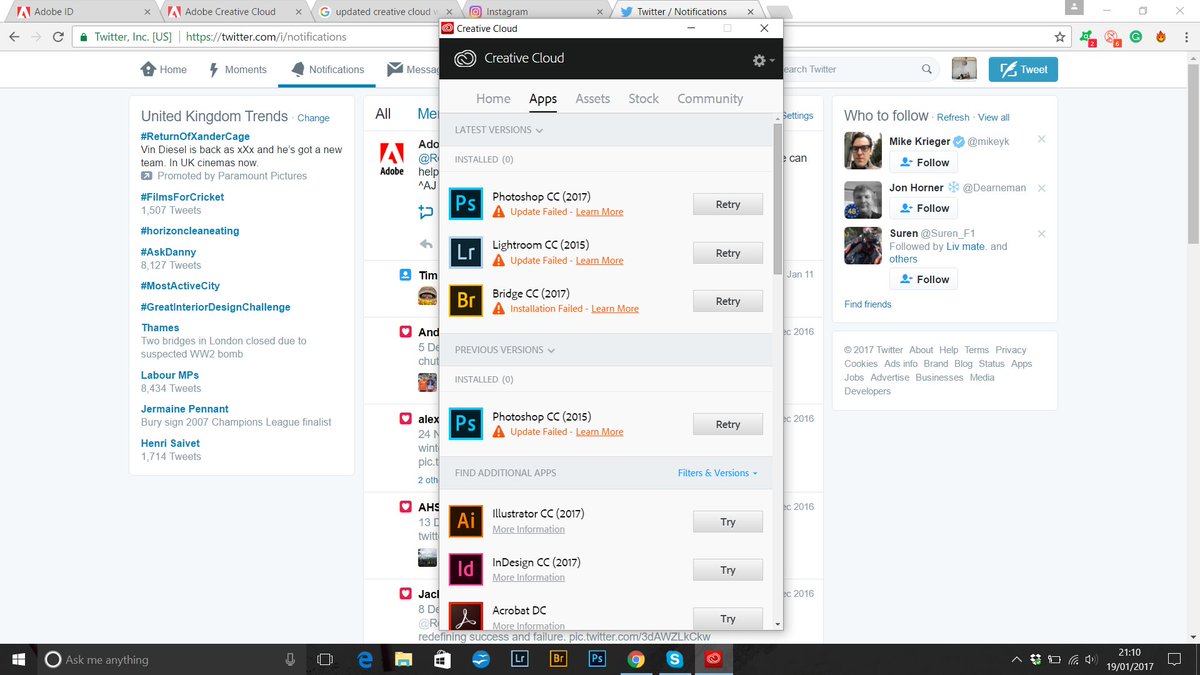Image resolution: width=1200 pixels, height=675 pixels.
Task: Click the Illustrator CC (2017) app icon
Action: [466, 521]
